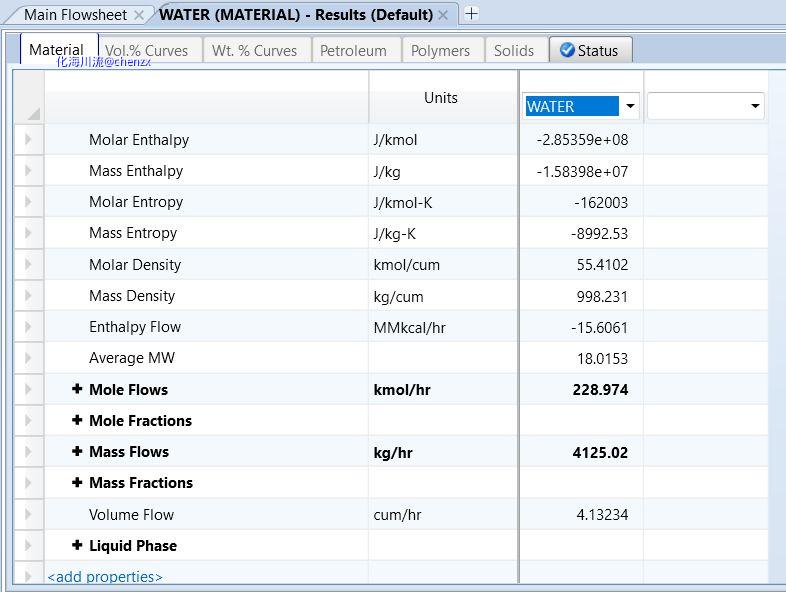The image size is (786, 592).
Task: Expand the Mole Flows row
Action: (x=77, y=388)
